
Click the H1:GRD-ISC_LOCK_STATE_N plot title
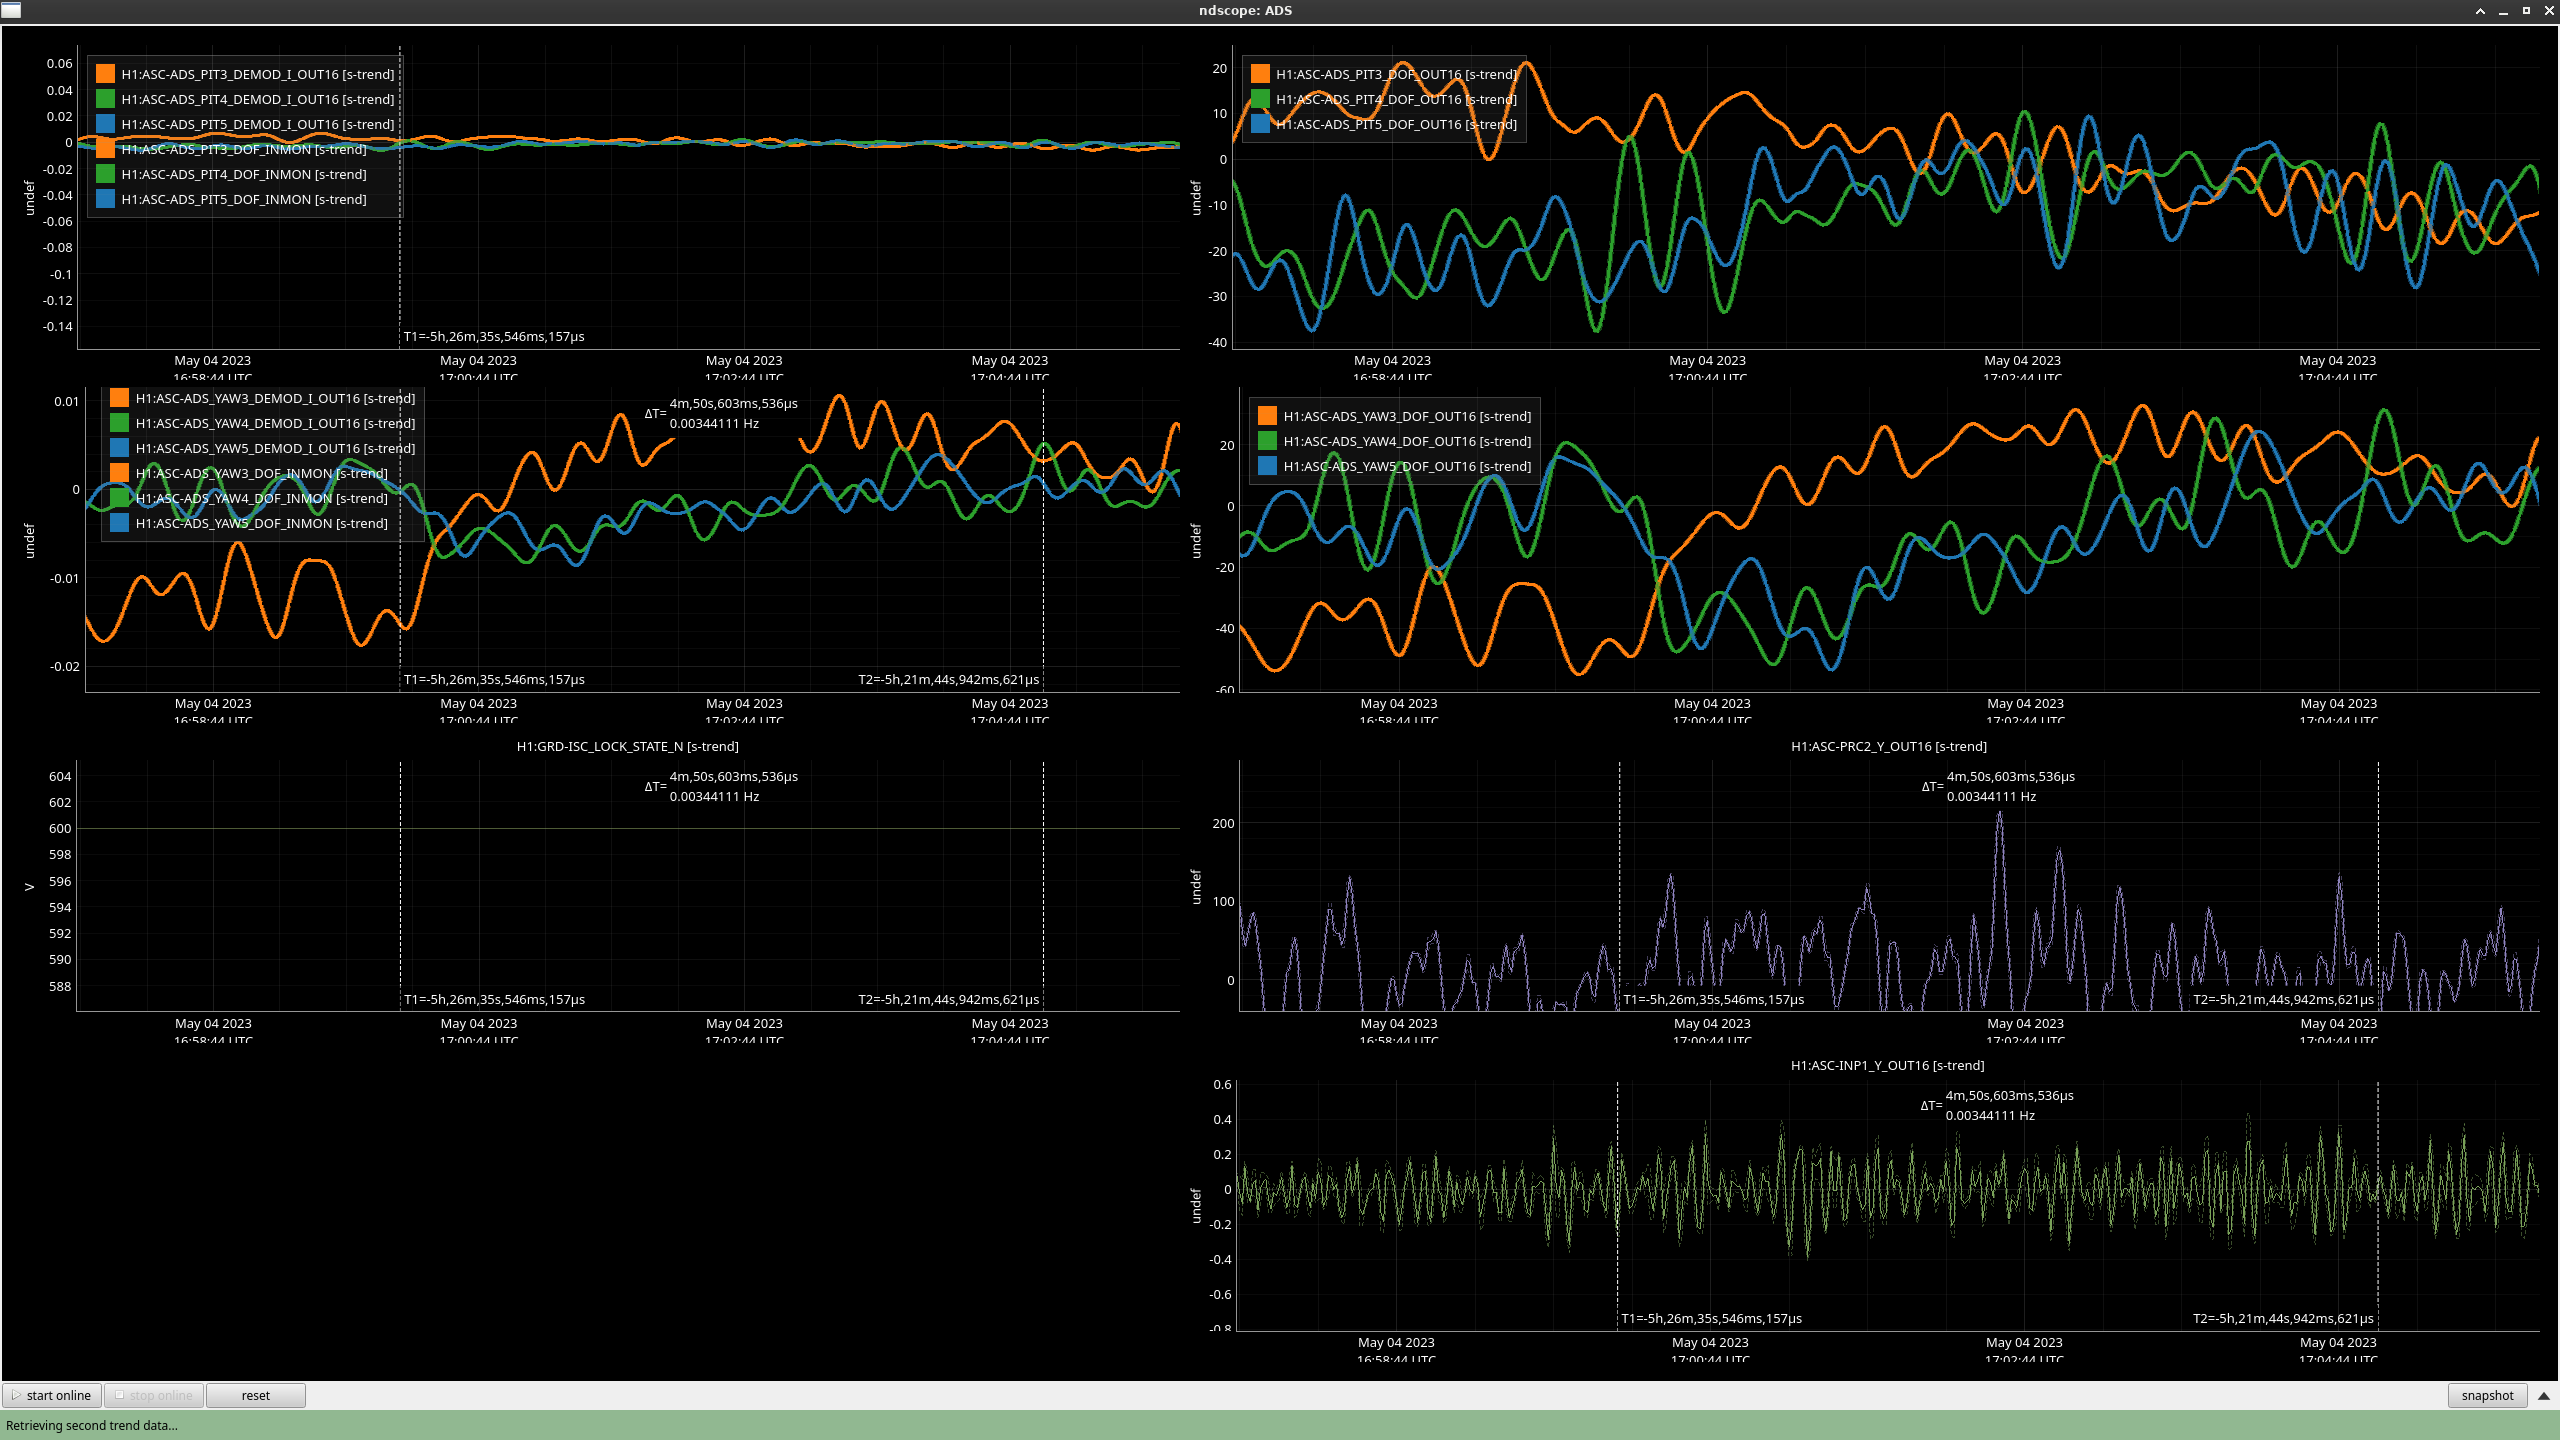(627, 746)
